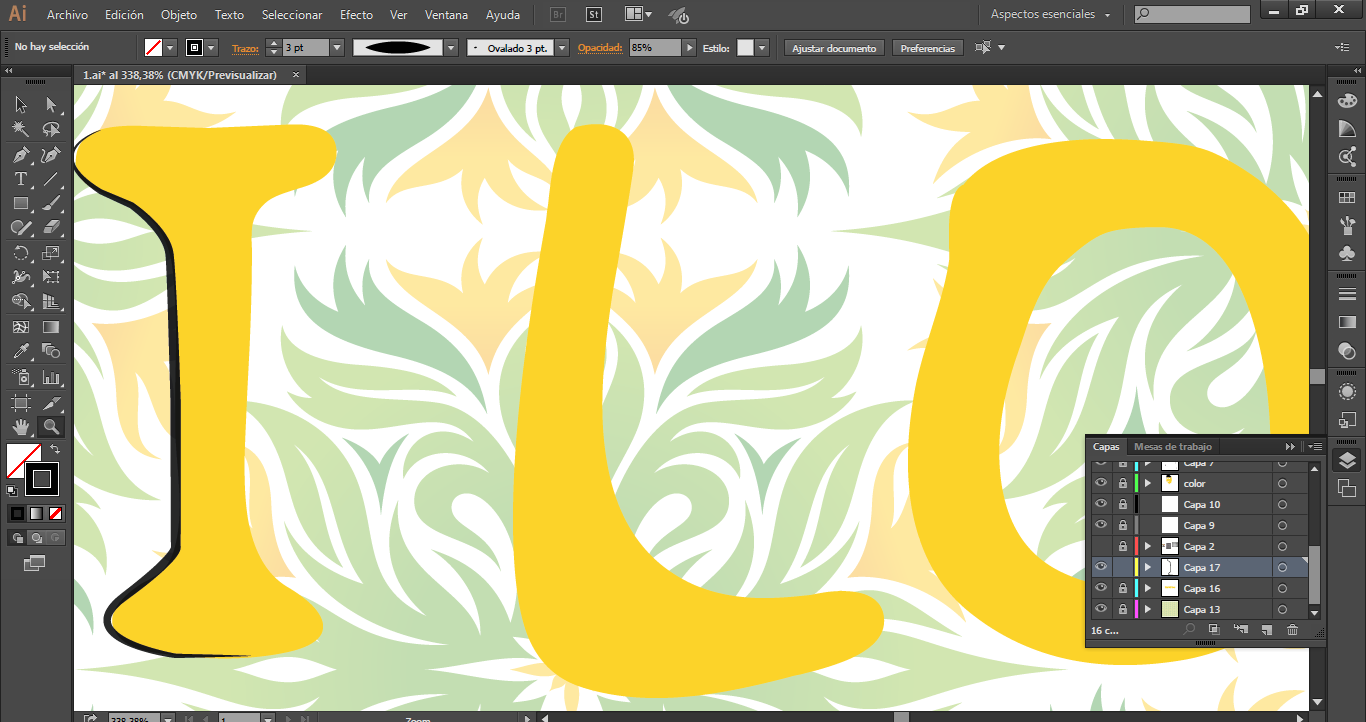This screenshot has width=1366, height=722.
Task: Select the Line Segment tool
Action: point(51,179)
